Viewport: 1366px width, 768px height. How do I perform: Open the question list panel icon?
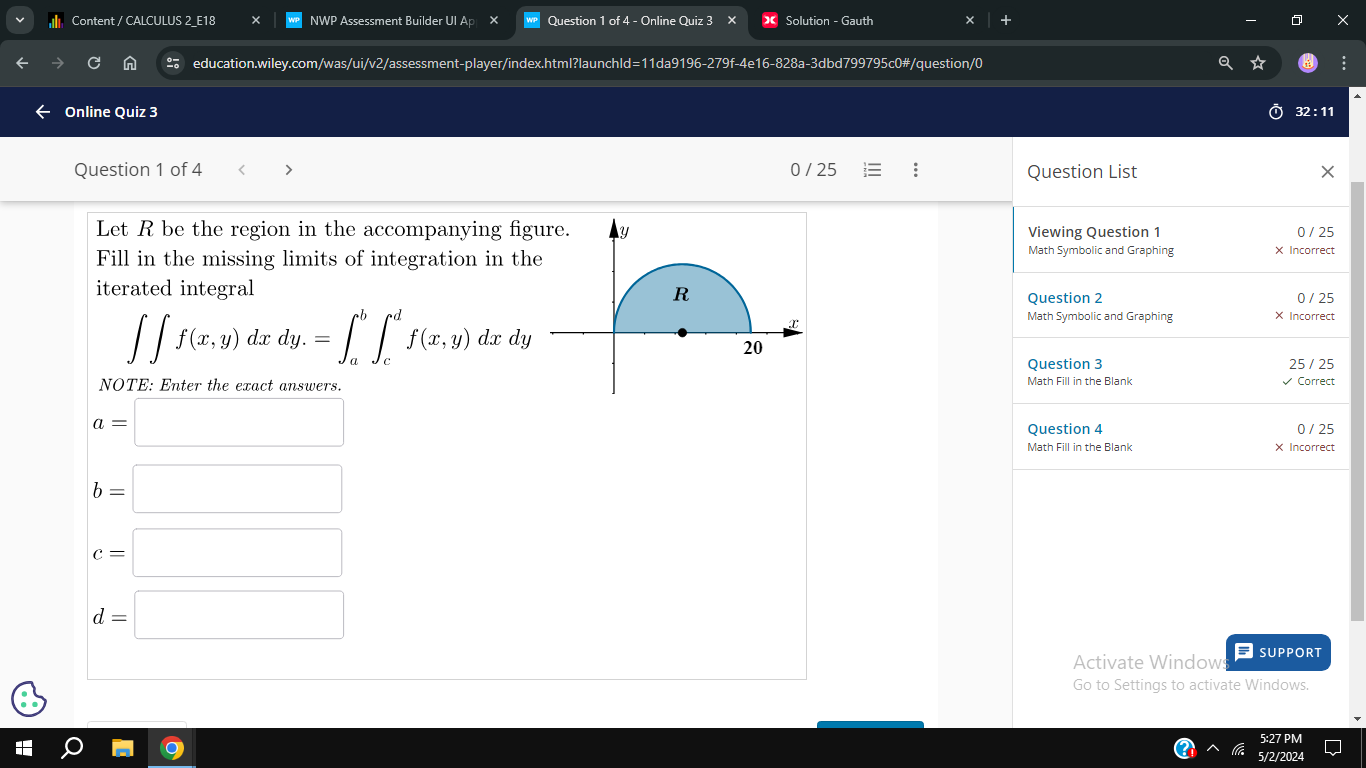(872, 169)
